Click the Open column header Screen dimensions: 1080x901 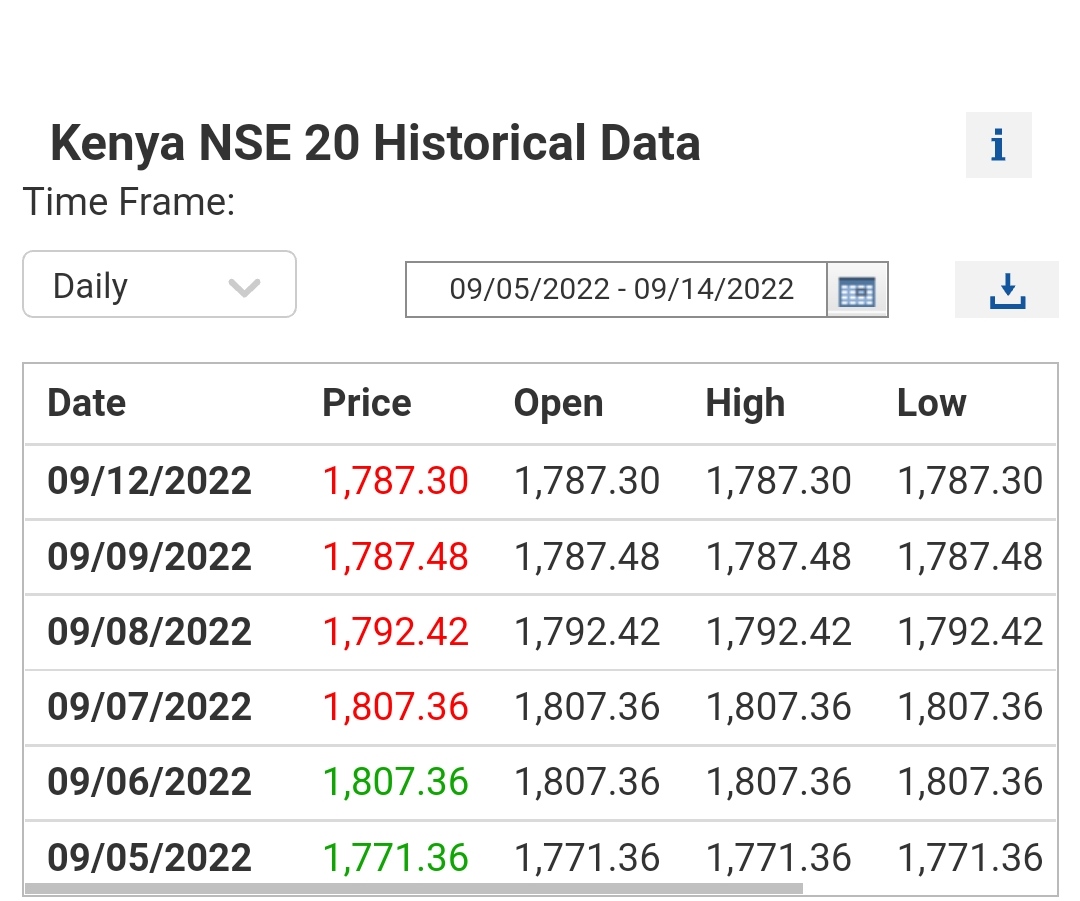click(558, 403)
